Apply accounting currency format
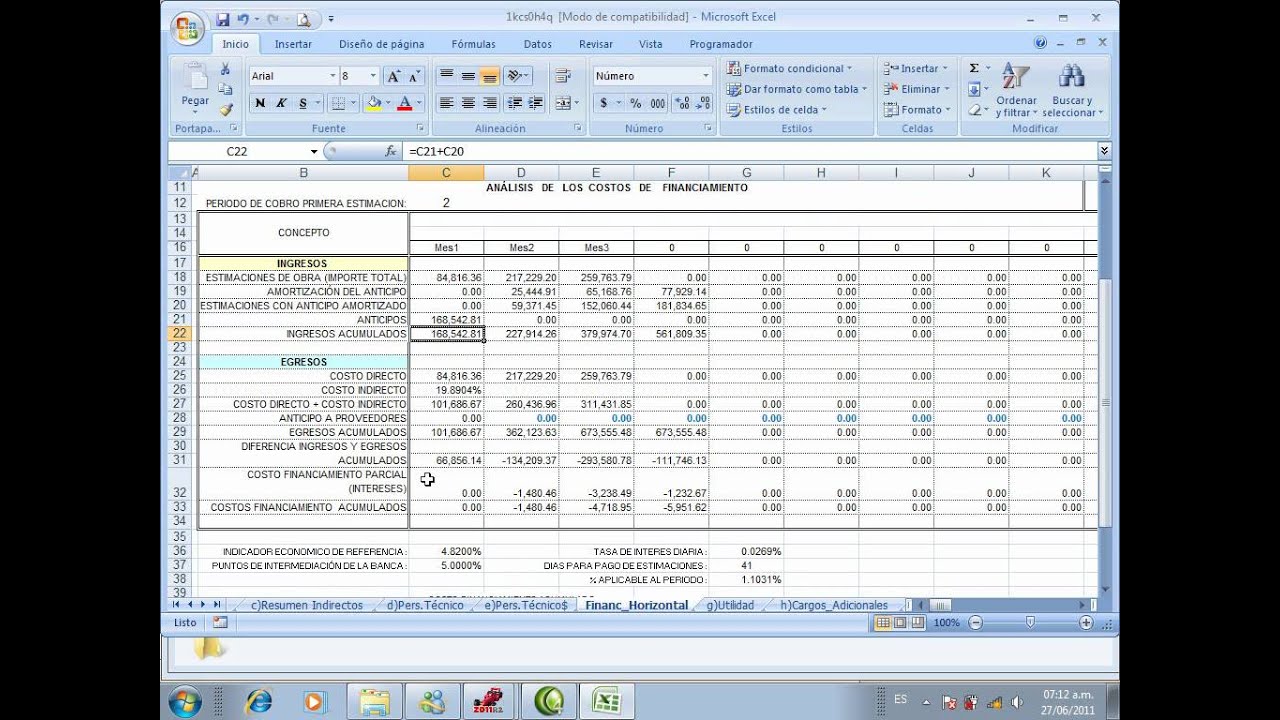 click(603, 103)
